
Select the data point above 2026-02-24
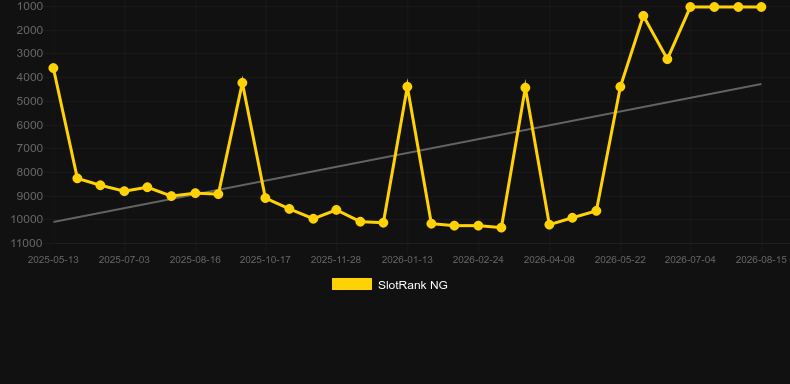point(478,226)
